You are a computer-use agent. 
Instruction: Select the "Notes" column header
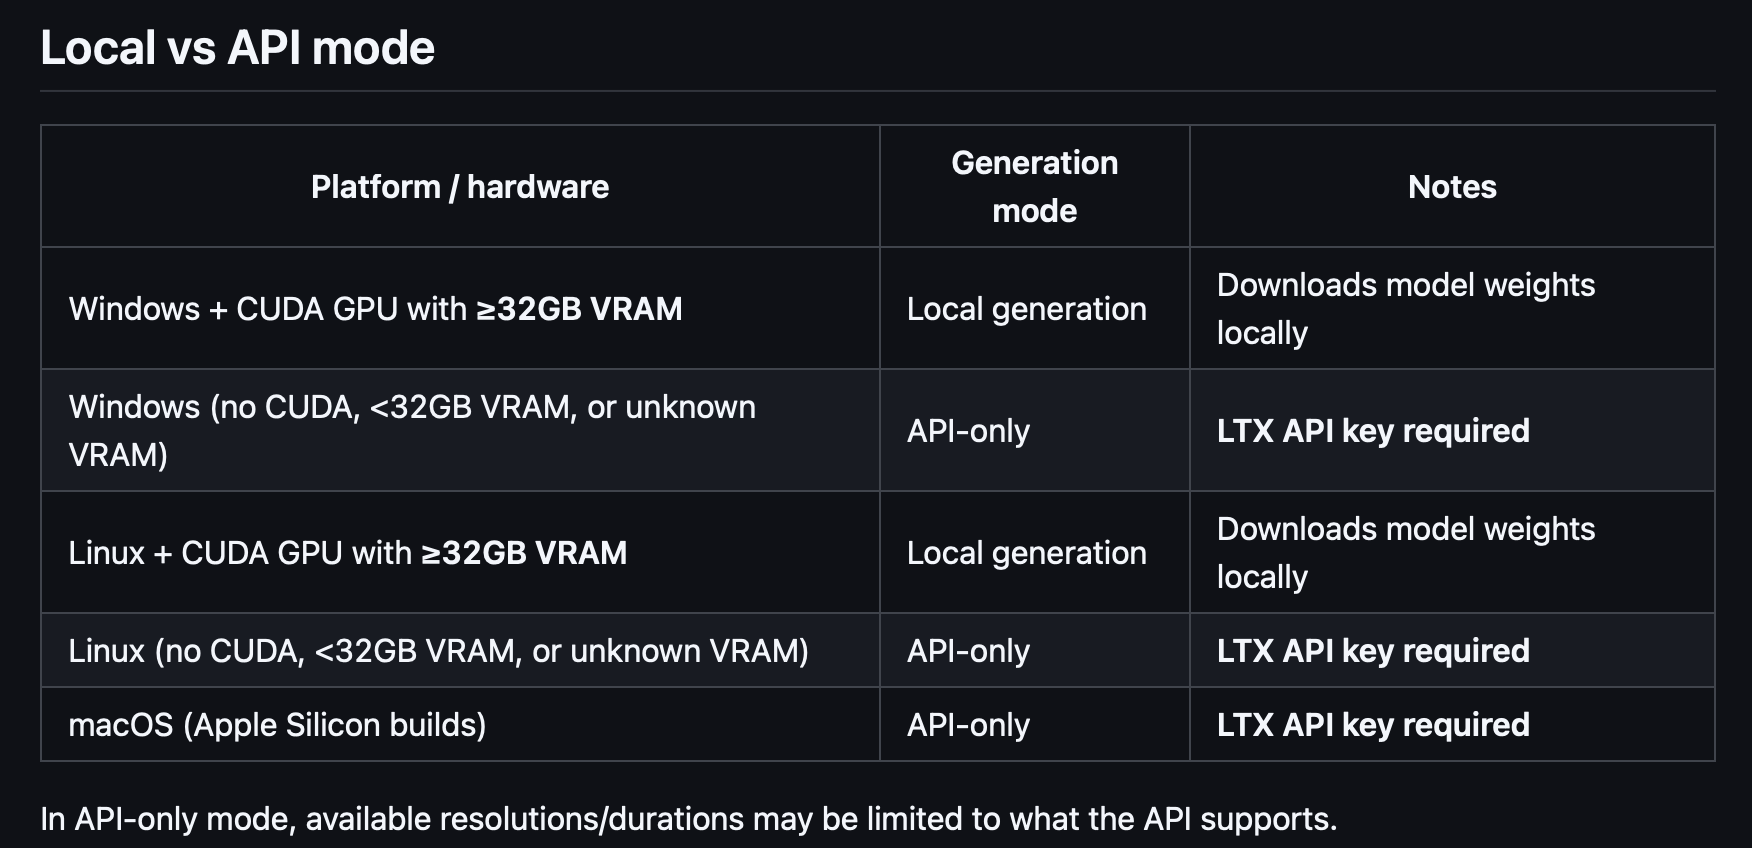tap(1452, 187)
